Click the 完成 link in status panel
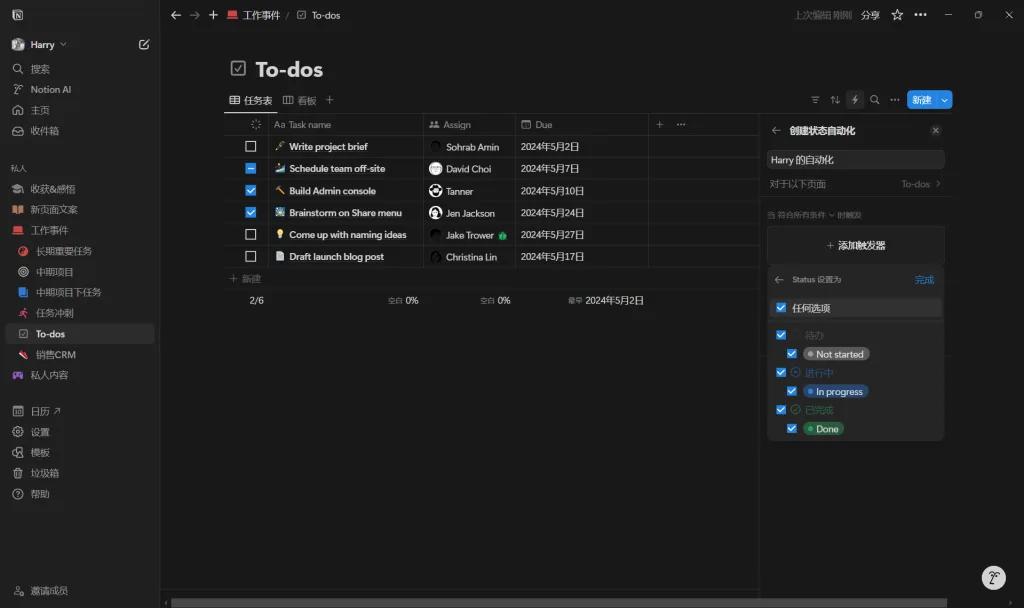The height and width of the screenshot is (608, 1024). pos(924,280)
